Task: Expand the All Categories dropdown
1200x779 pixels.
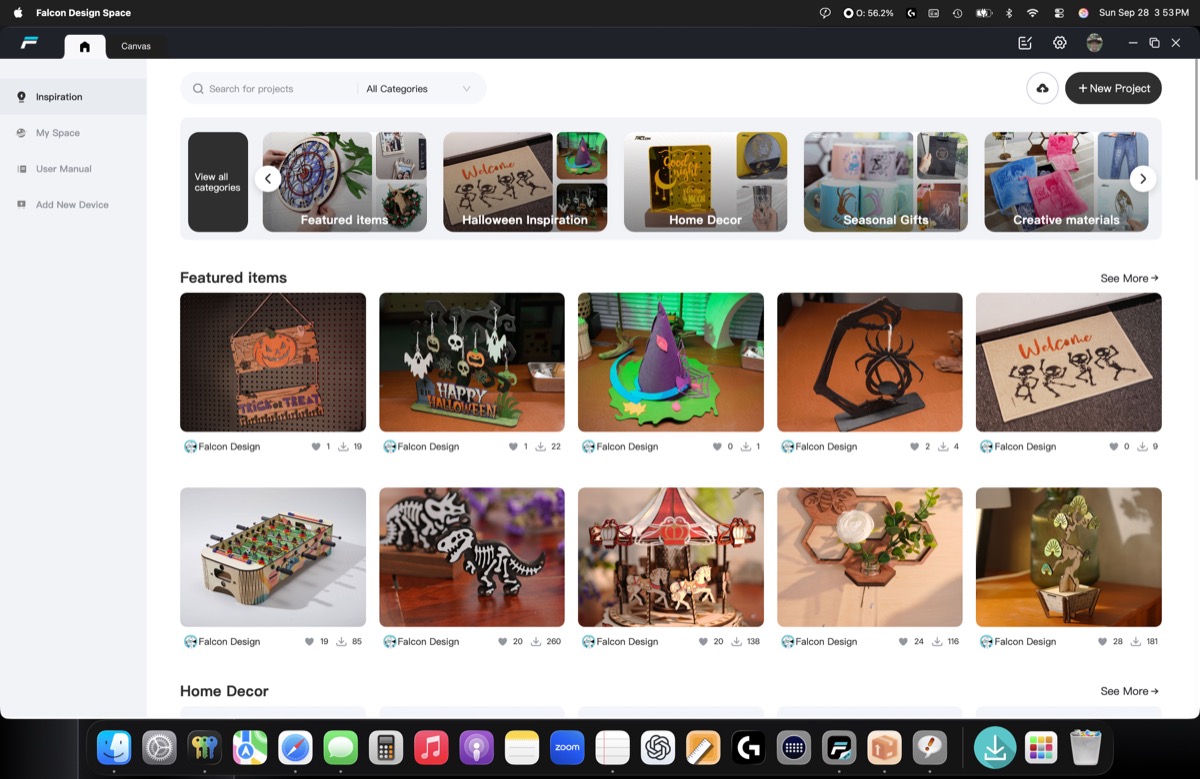Action: click(418, 89)
